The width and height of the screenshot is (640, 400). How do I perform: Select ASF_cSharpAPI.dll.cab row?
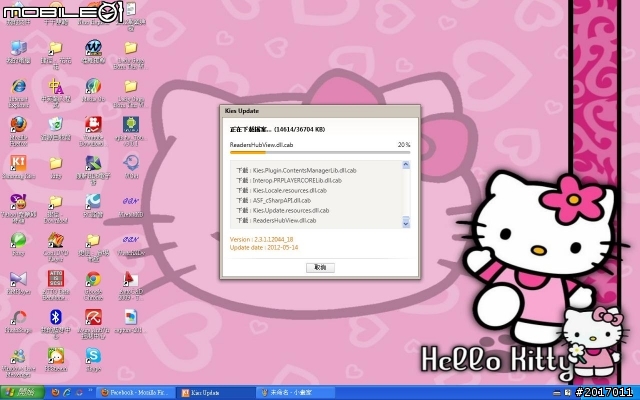(273, 200)
